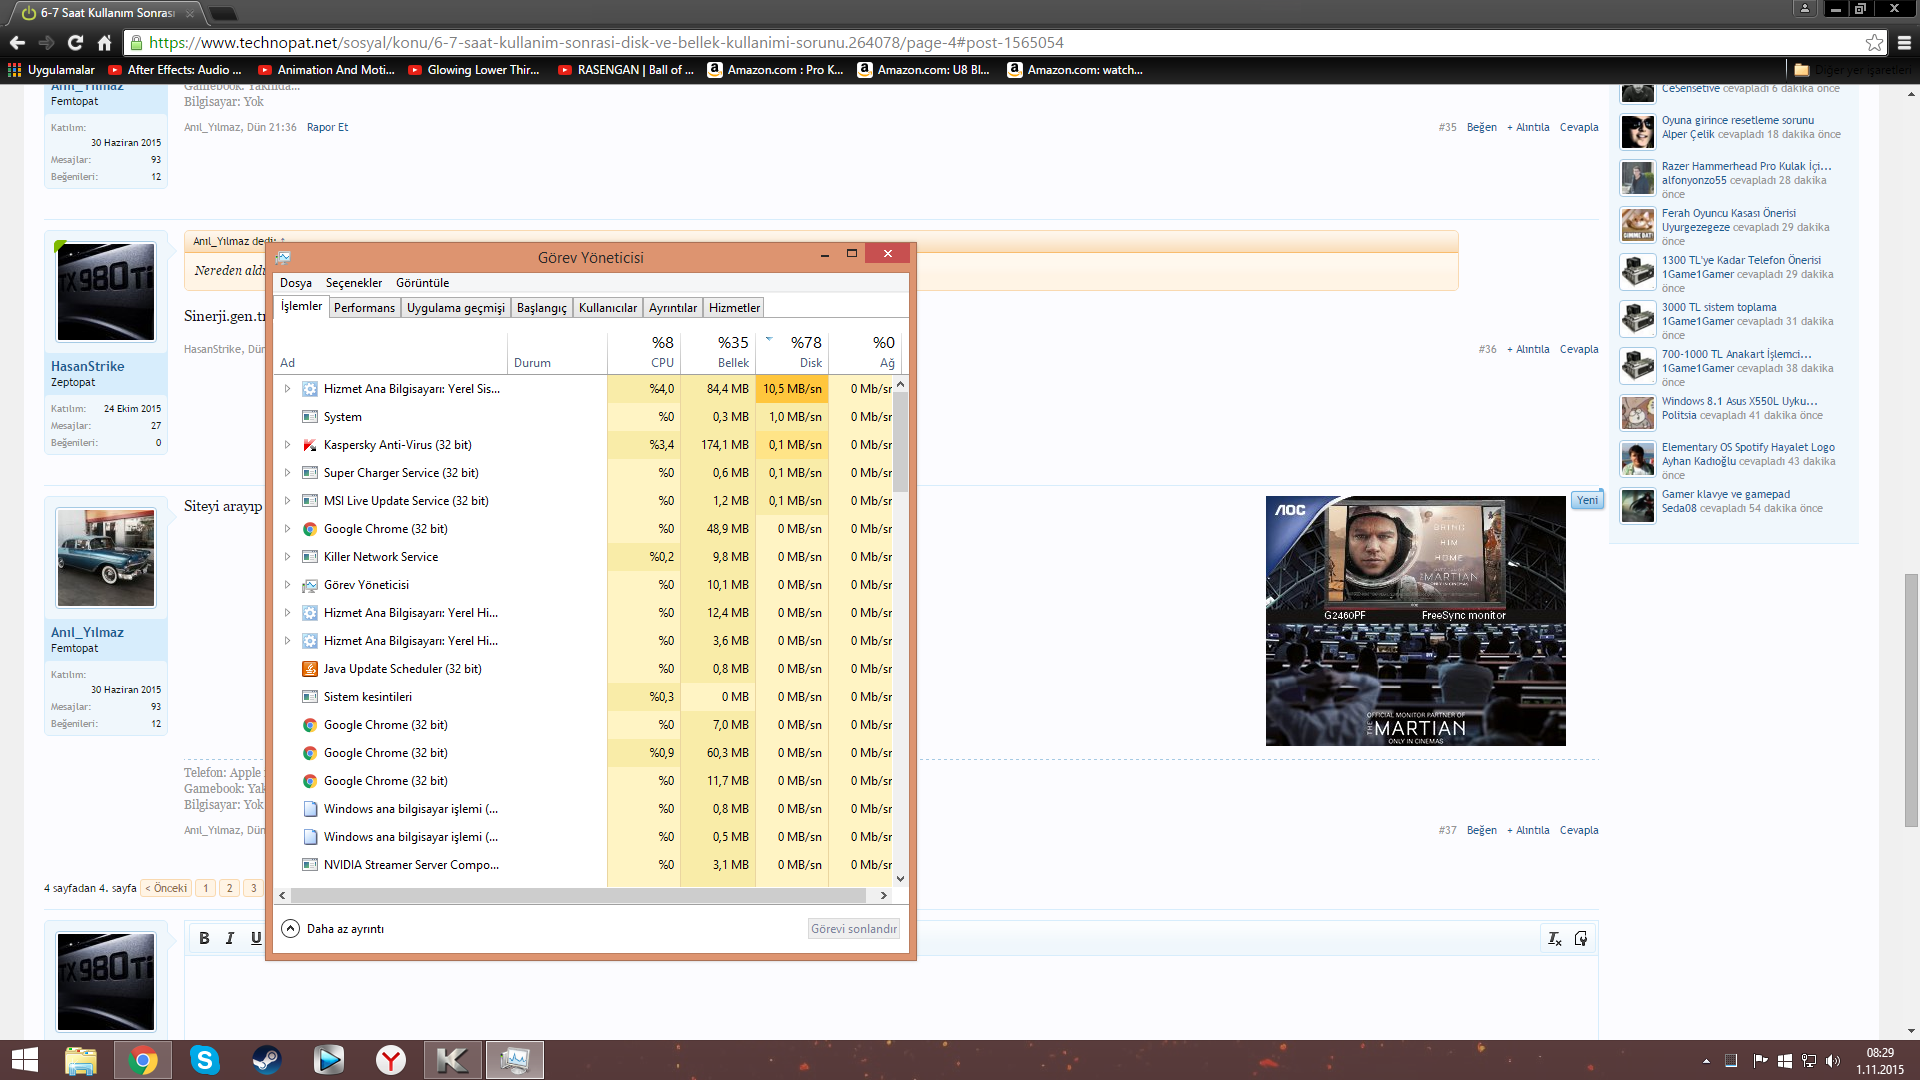Viewport: 1920px width, 1080px height.
Task: Open the KMPlayer taskbar icon
Action: point(453,1060)
